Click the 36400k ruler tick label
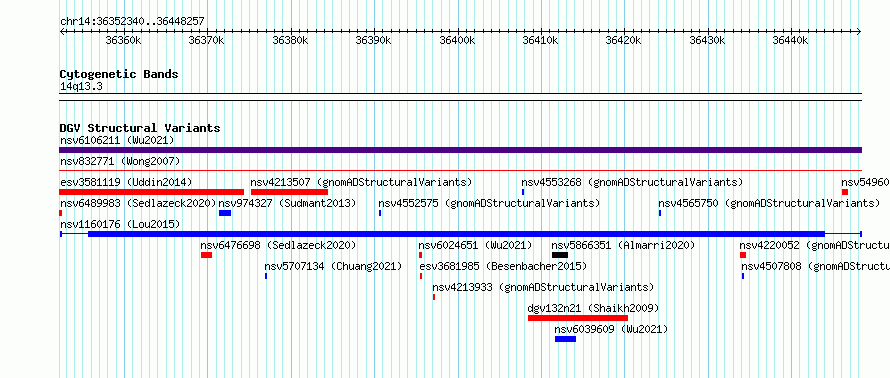 click(457, 41)
